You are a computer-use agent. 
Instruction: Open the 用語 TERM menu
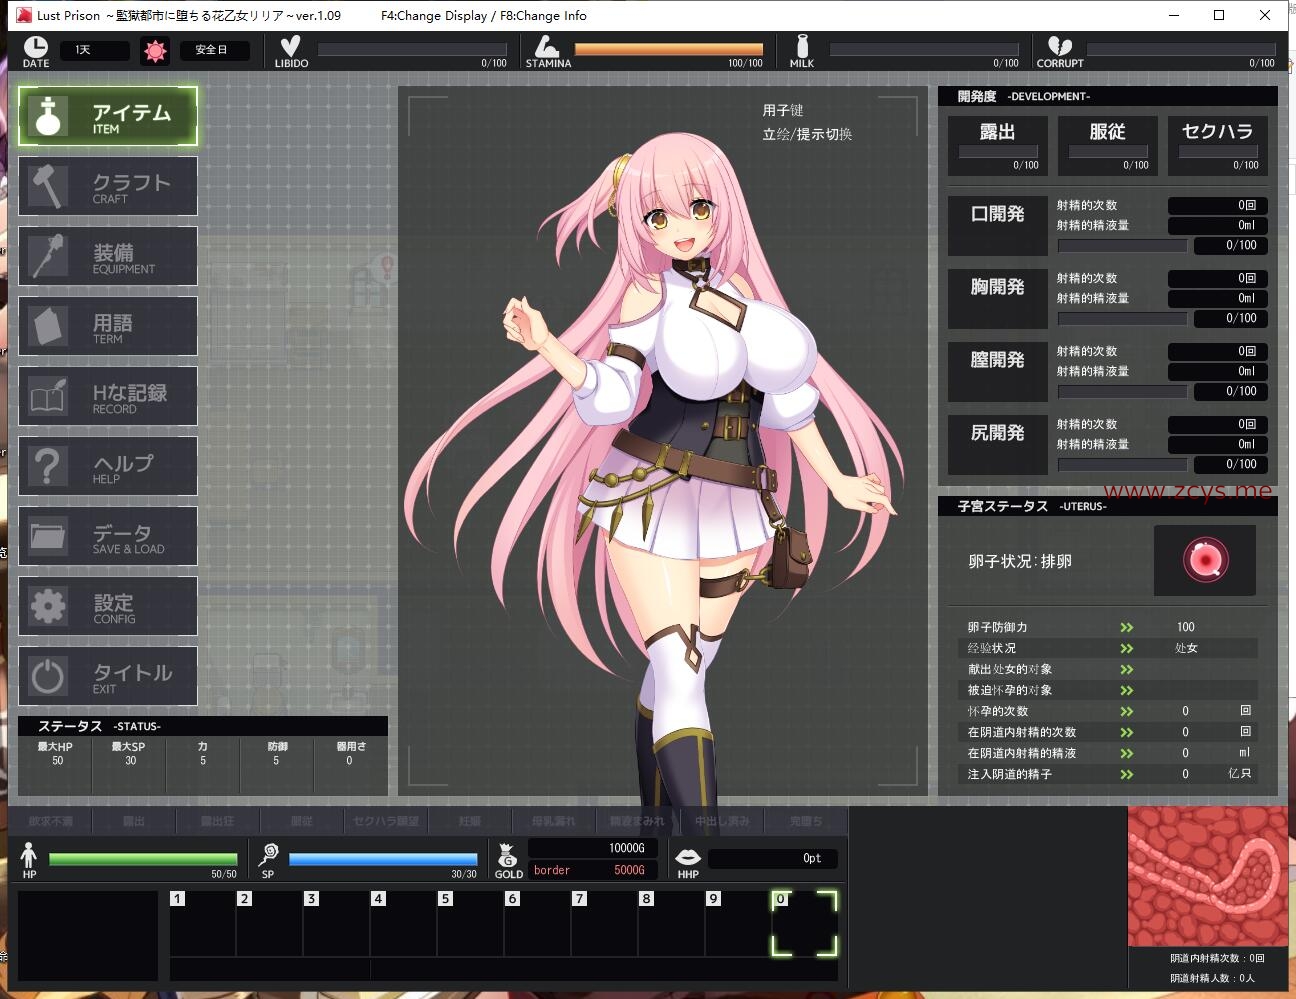(x=108, y=326)
